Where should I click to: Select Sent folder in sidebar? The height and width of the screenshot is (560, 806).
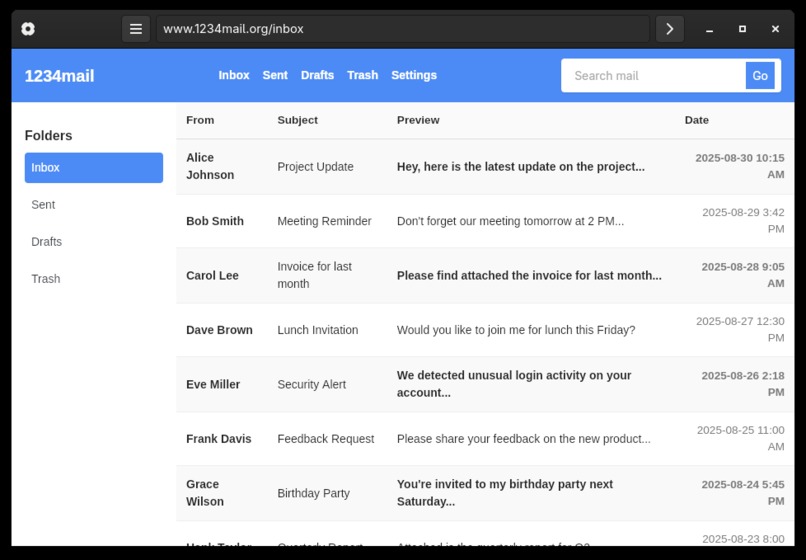94,205
